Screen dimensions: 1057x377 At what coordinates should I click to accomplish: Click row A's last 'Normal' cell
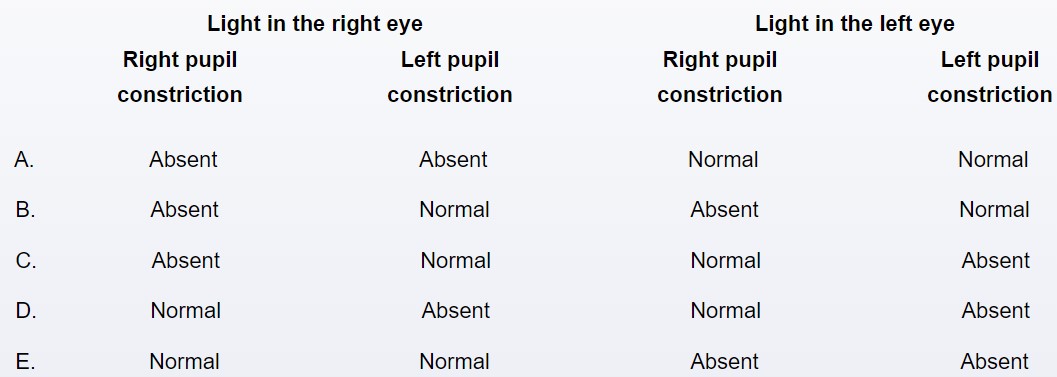(x=993, y=160)
